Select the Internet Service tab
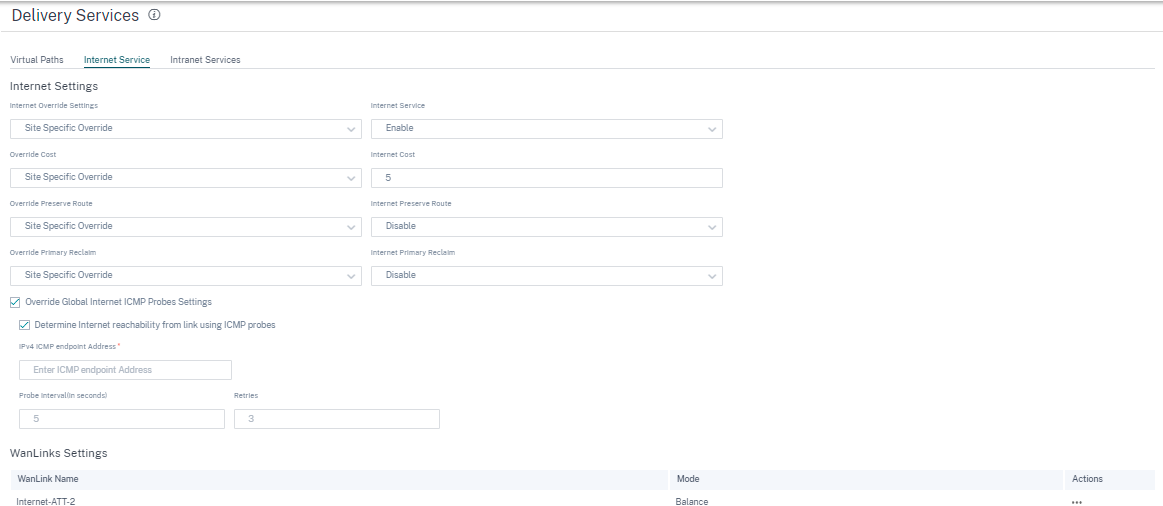 point(117,60)
